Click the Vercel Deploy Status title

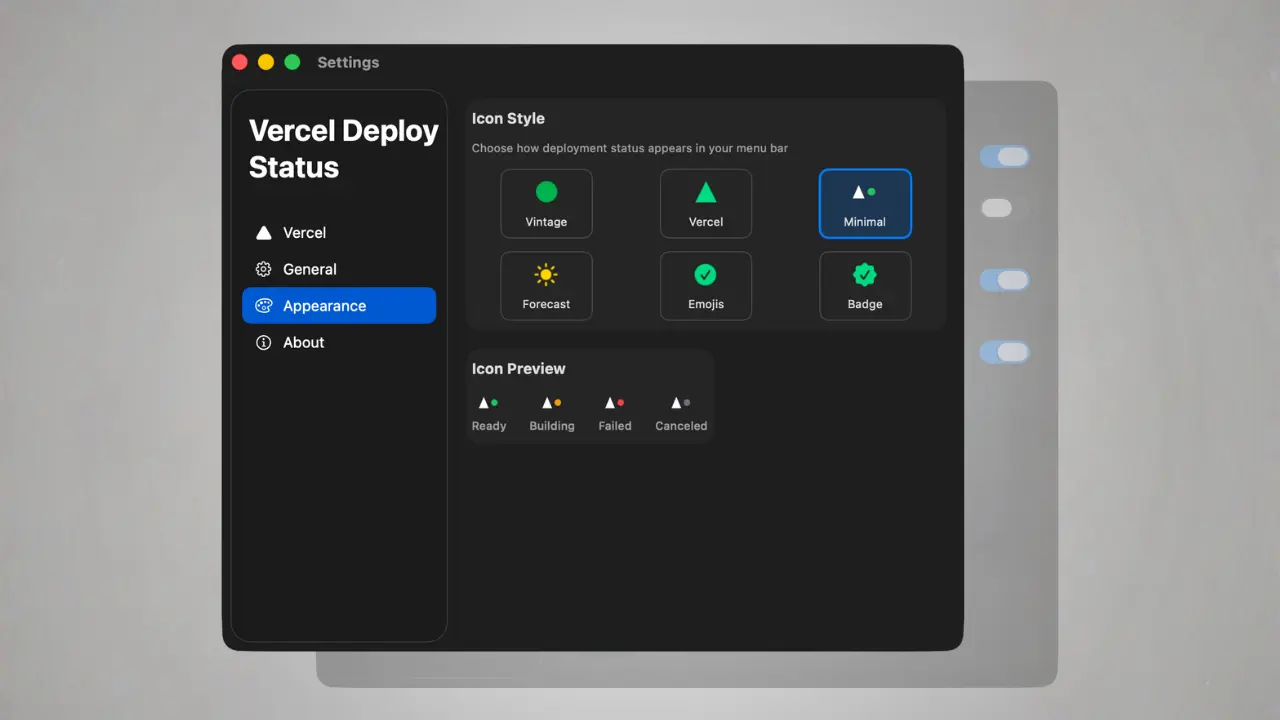[x=342, y=148]
